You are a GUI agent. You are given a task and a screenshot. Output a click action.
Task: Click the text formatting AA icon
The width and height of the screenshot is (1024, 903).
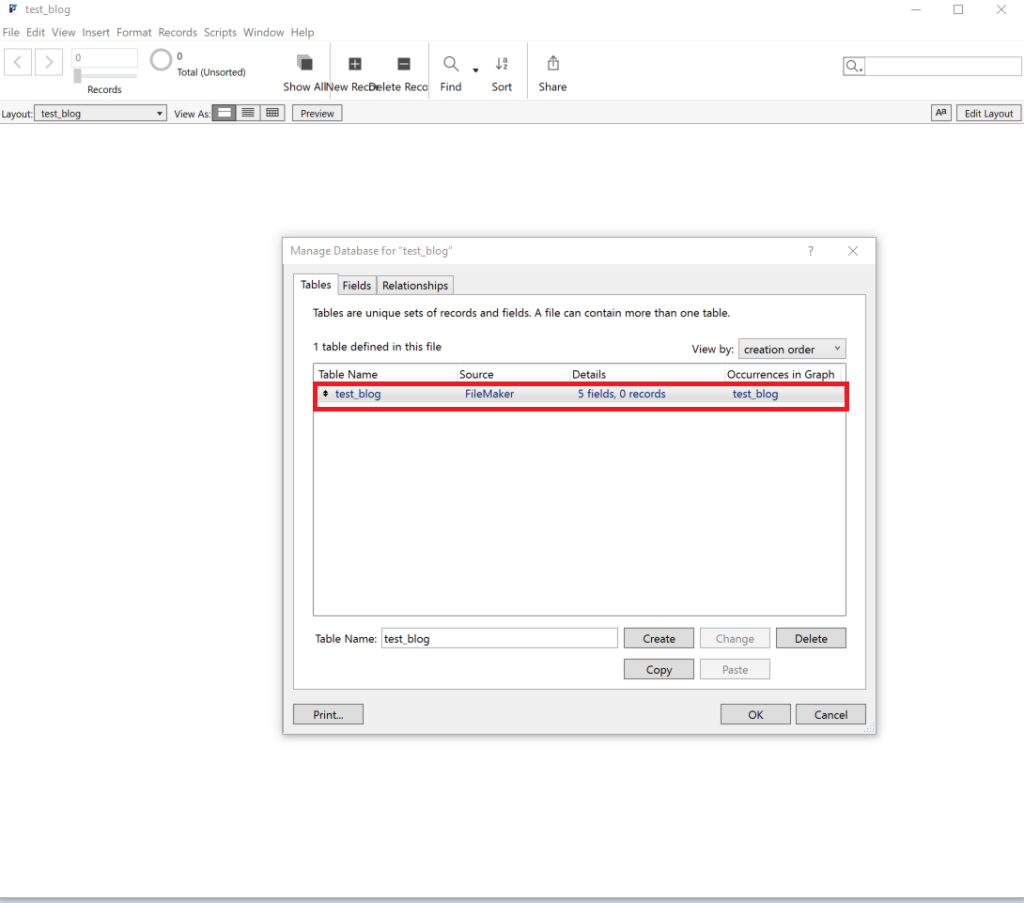940,113
